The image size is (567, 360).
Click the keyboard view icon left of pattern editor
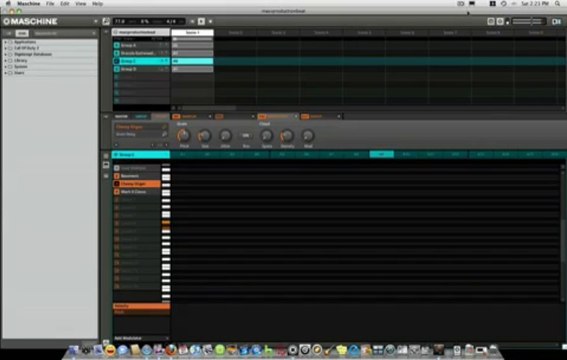click(106, 165)
